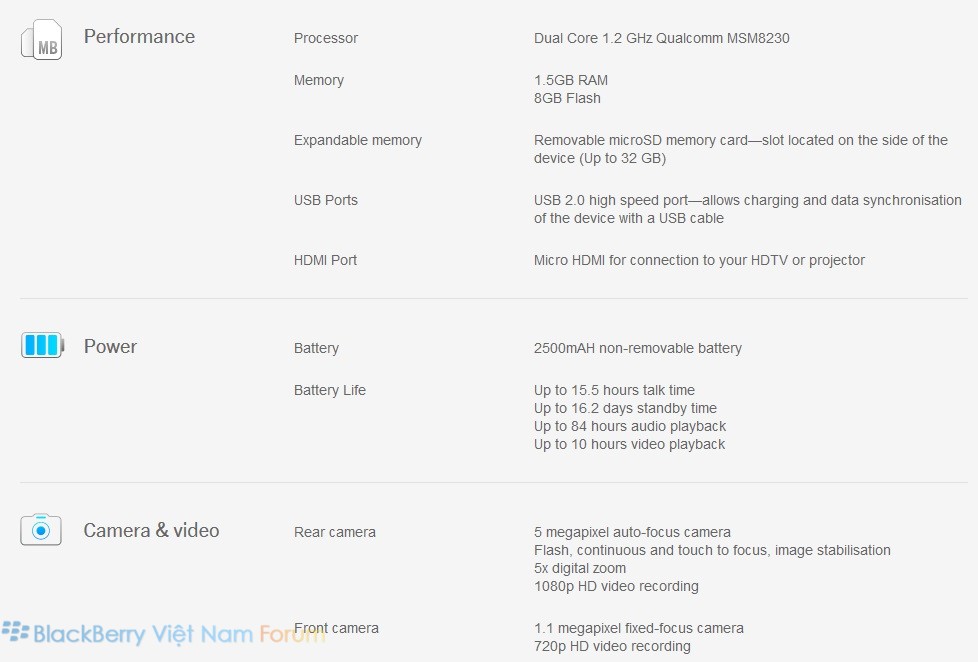Screen dimensions: 978x662
Task: Select the Performance section heading
Action: (x=139, y=36)
